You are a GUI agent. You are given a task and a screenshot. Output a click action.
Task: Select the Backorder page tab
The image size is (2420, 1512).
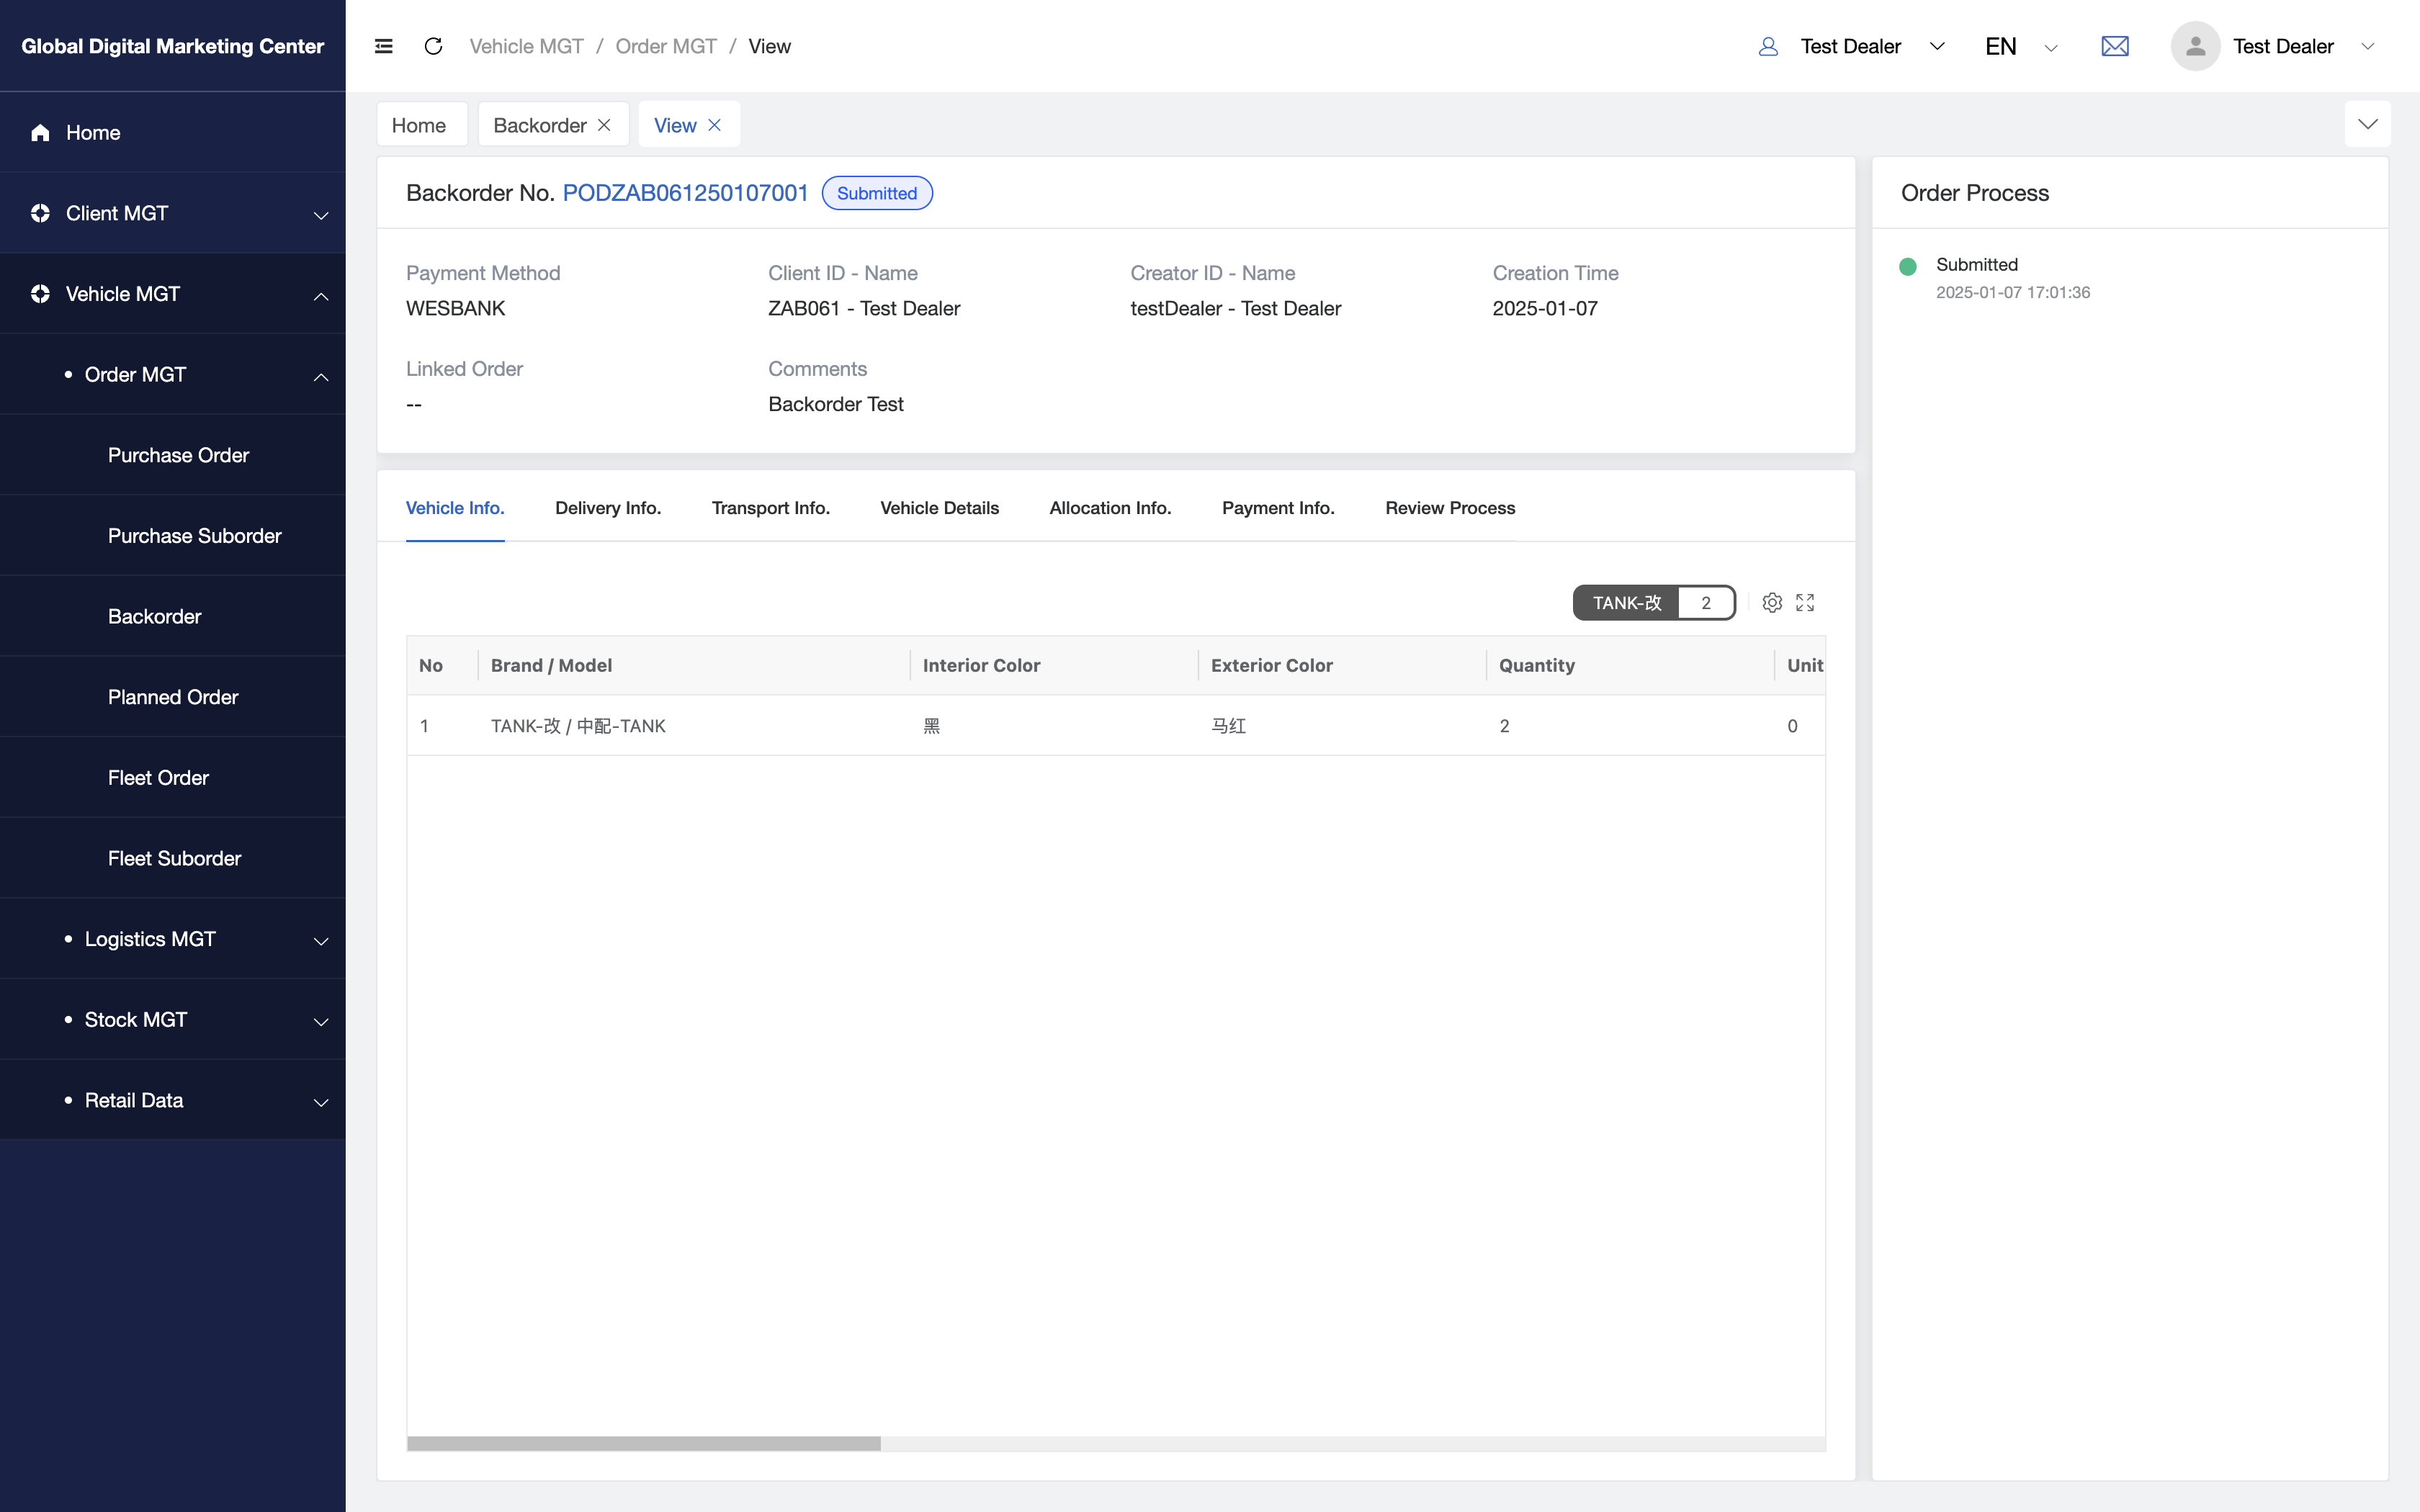pos(540,125)
